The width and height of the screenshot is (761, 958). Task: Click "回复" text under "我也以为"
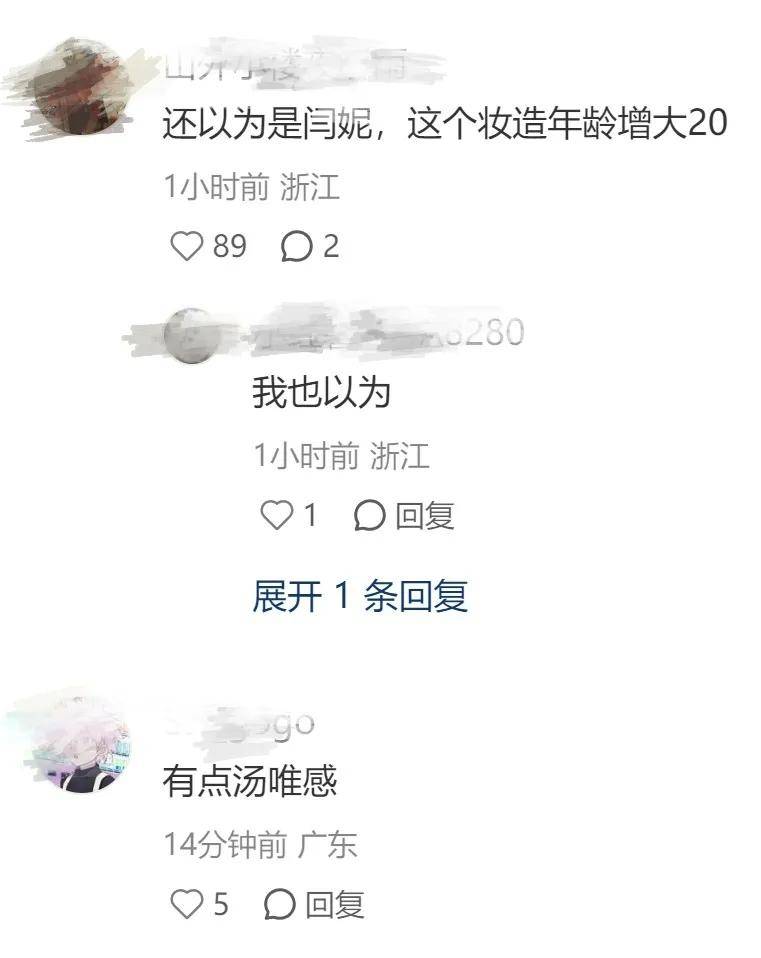pos(425,516)
